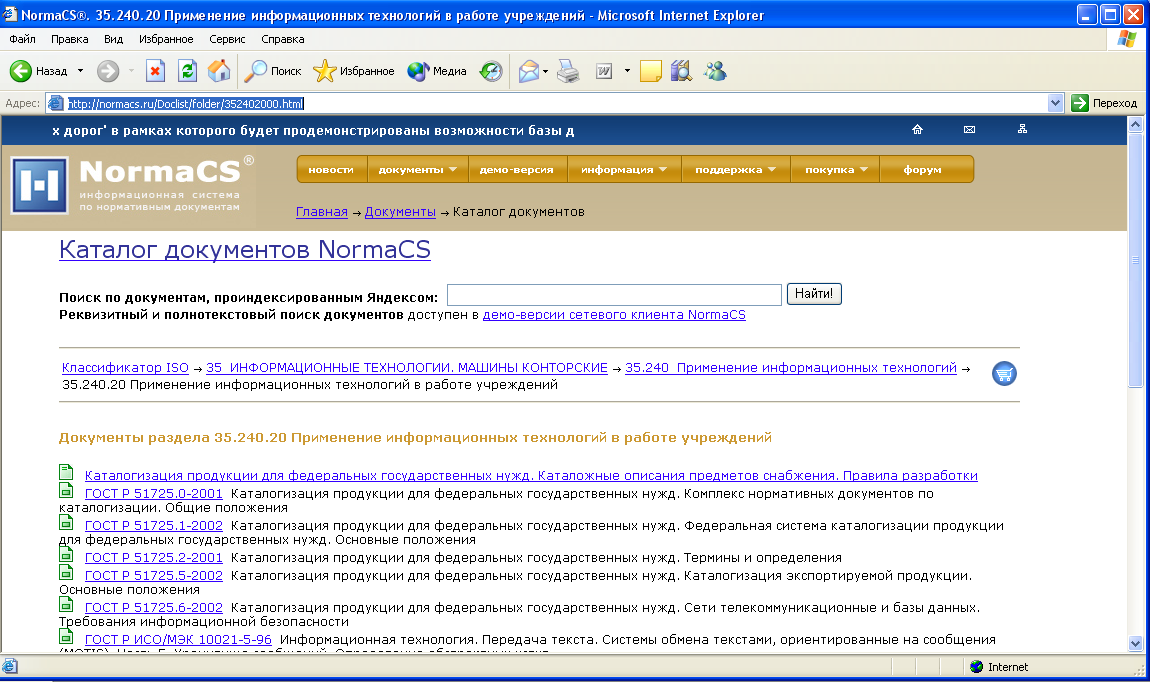Image resolution: width=1150 pixels, height=682 pixels.
Task: Print the page with the printer icon
Action: 568,71
